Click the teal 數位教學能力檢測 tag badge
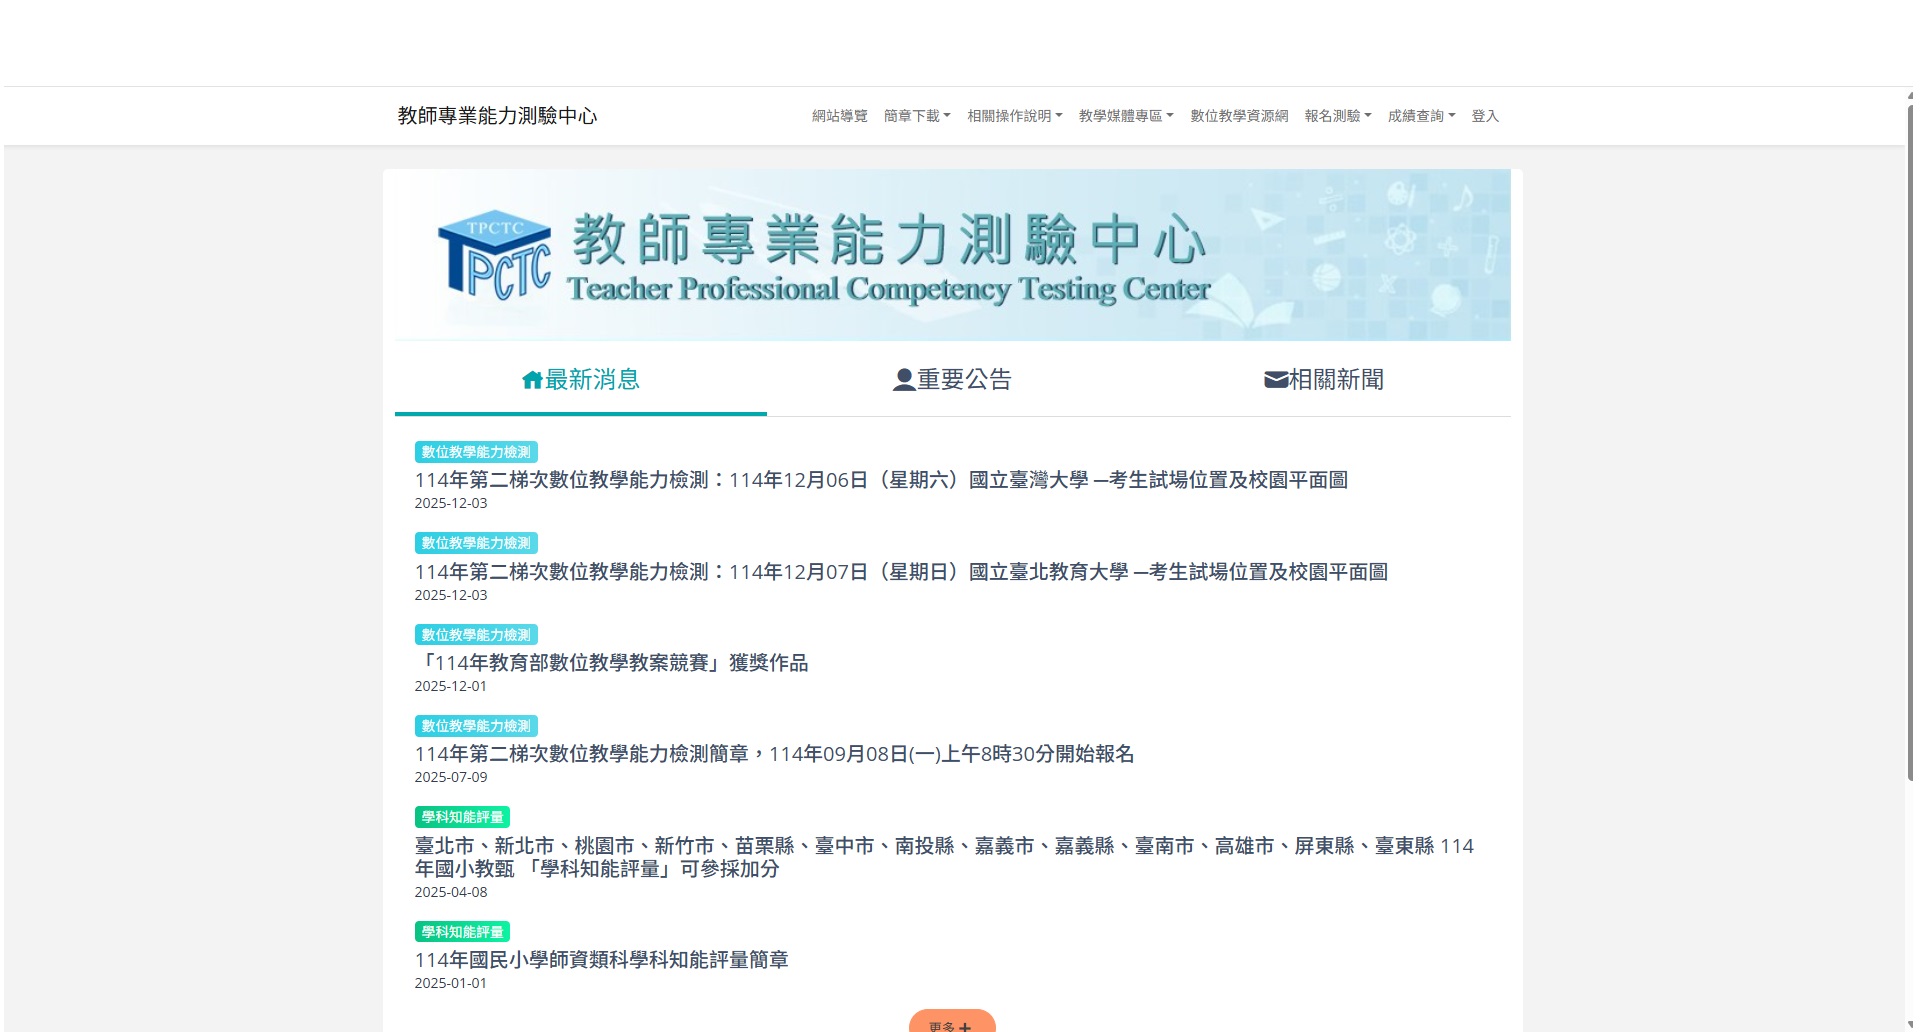The height and width of the screenshot is (1032, 1920). point(477,452)
